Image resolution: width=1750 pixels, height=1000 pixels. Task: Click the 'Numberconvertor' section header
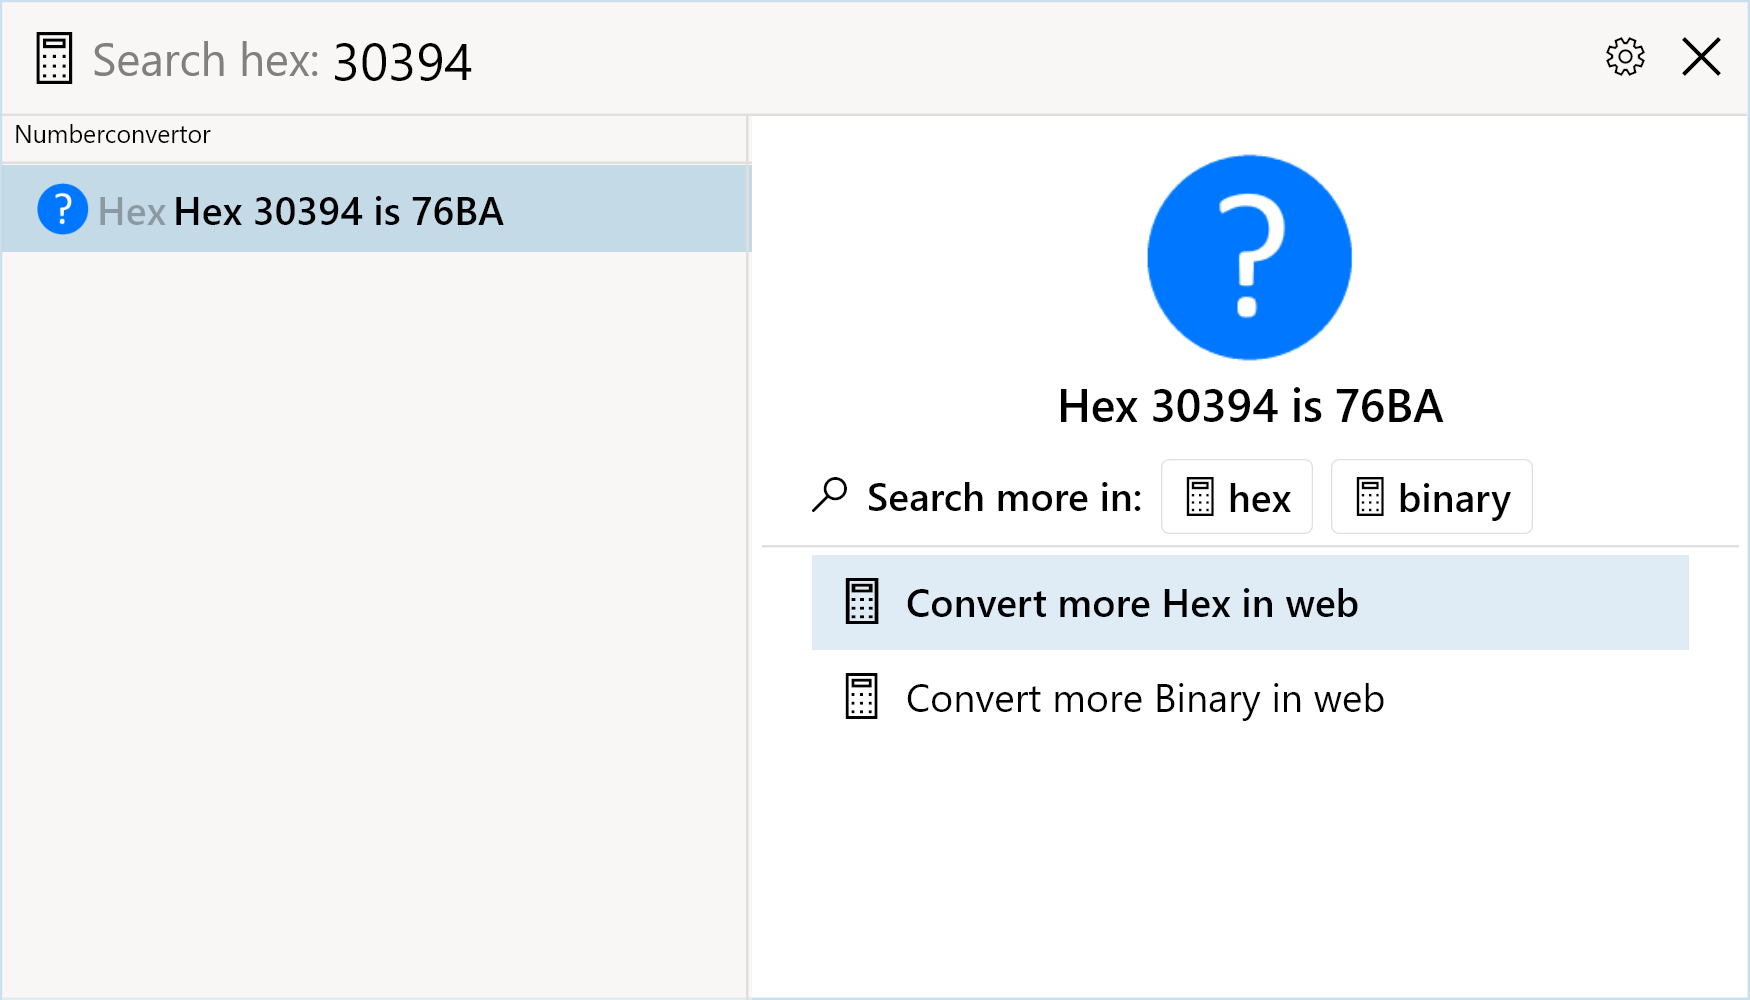[x=112, y=135]
